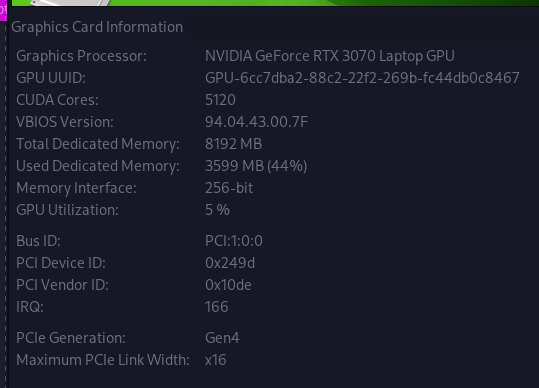This screenshot has width=539, height=388.
Task: Select the Total Dedicated Memory 8192 MB value
Action: tap(233, 144)
